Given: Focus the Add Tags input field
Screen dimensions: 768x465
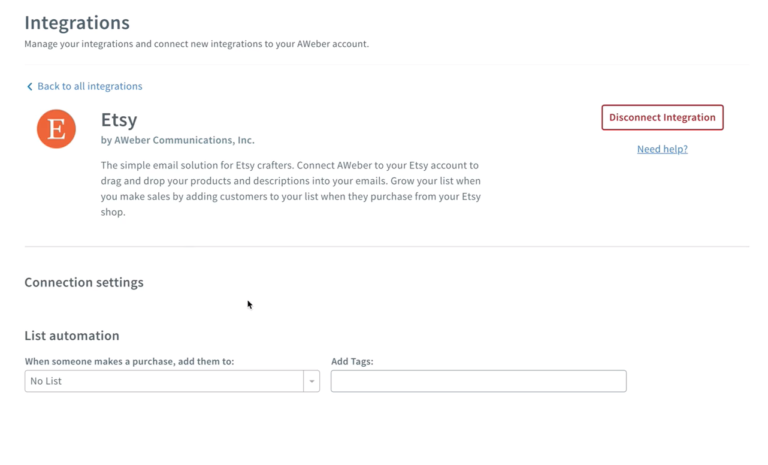Looking at the screenshot, I should (x=478, y=381).
